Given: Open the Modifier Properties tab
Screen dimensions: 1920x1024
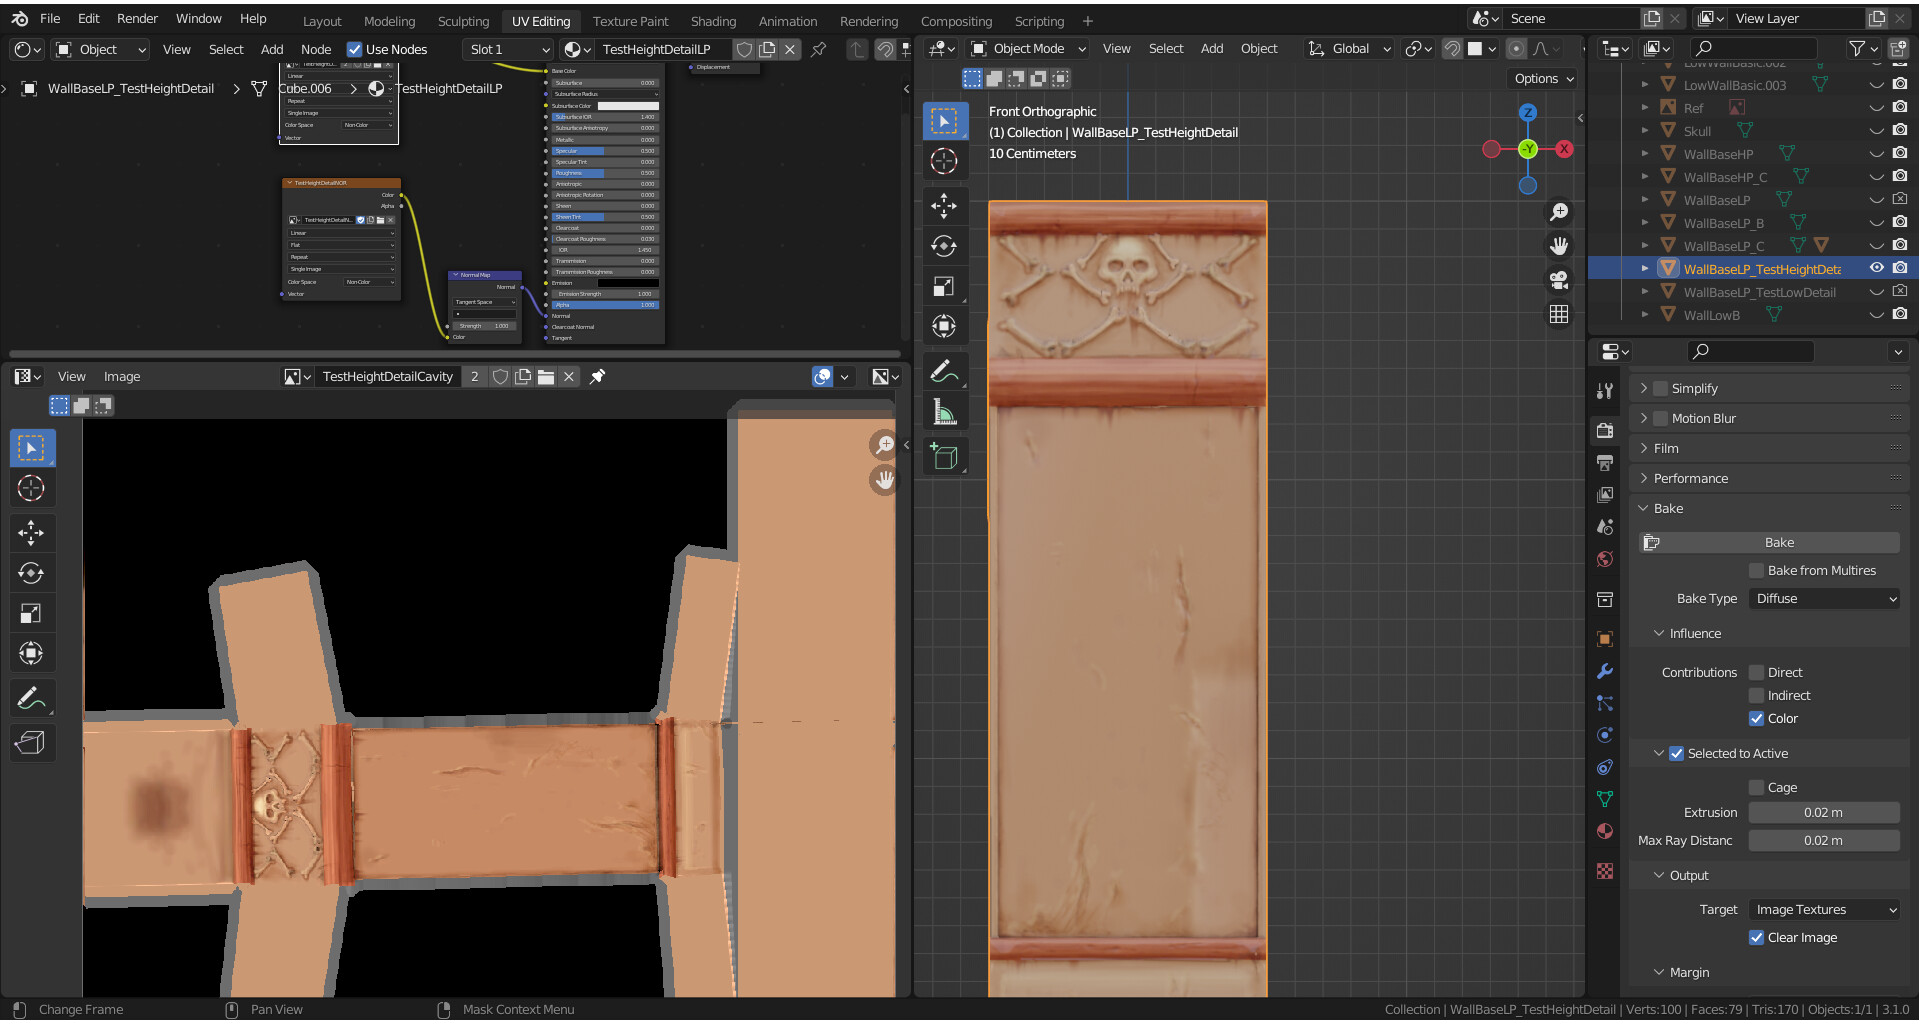Looking at the screenshot, I should (1605, 671).
